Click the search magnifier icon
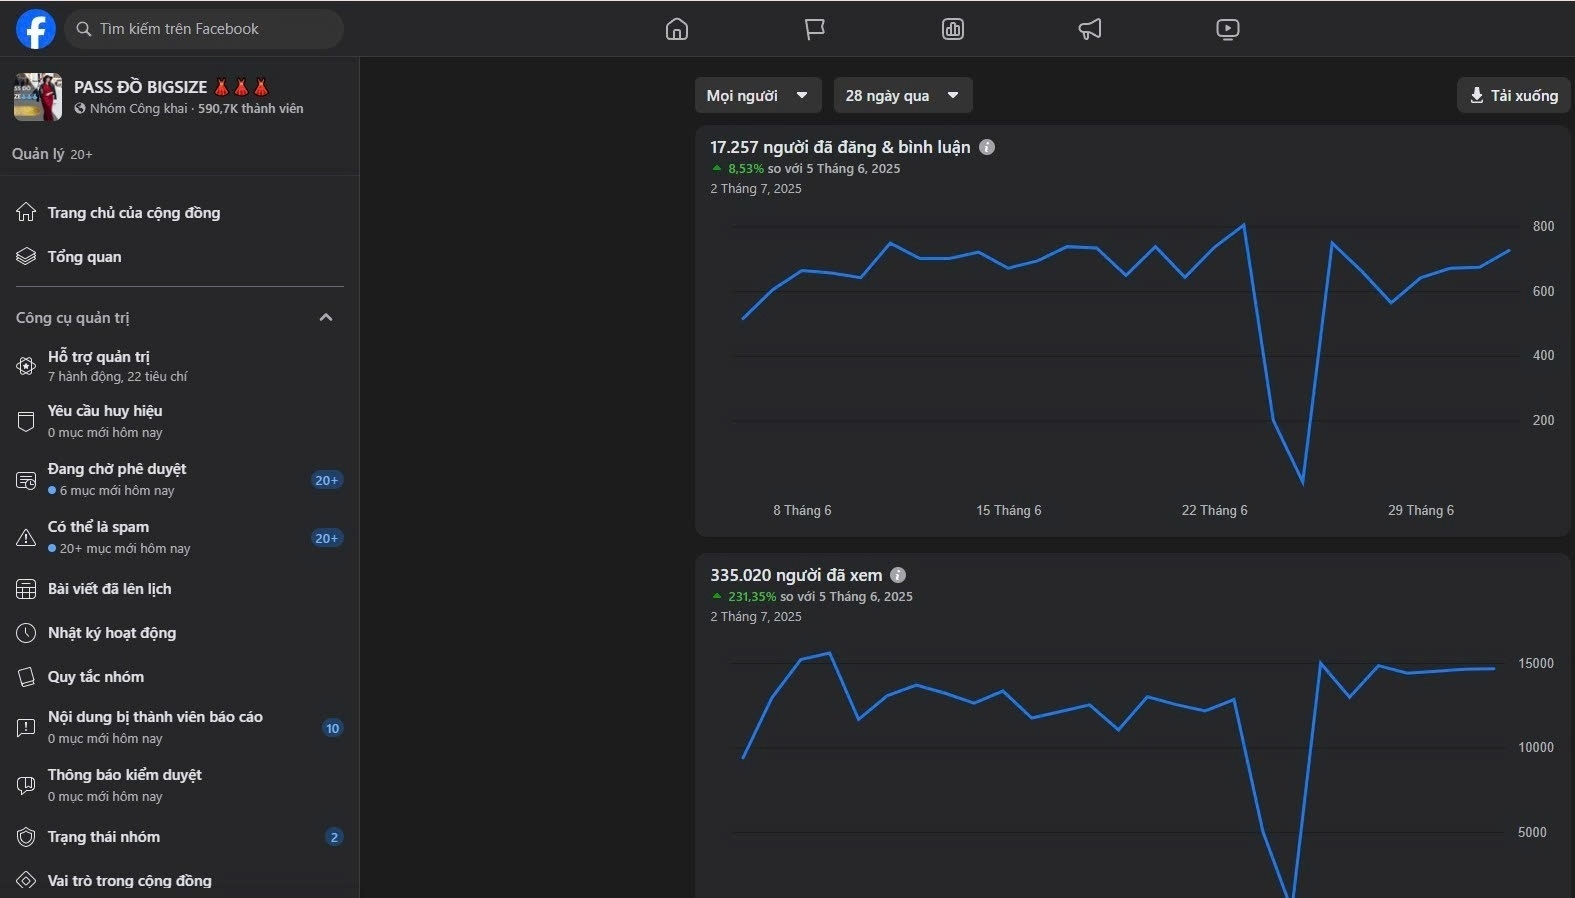This screenshot has width=1575, height=898. (x=84, y=29)
